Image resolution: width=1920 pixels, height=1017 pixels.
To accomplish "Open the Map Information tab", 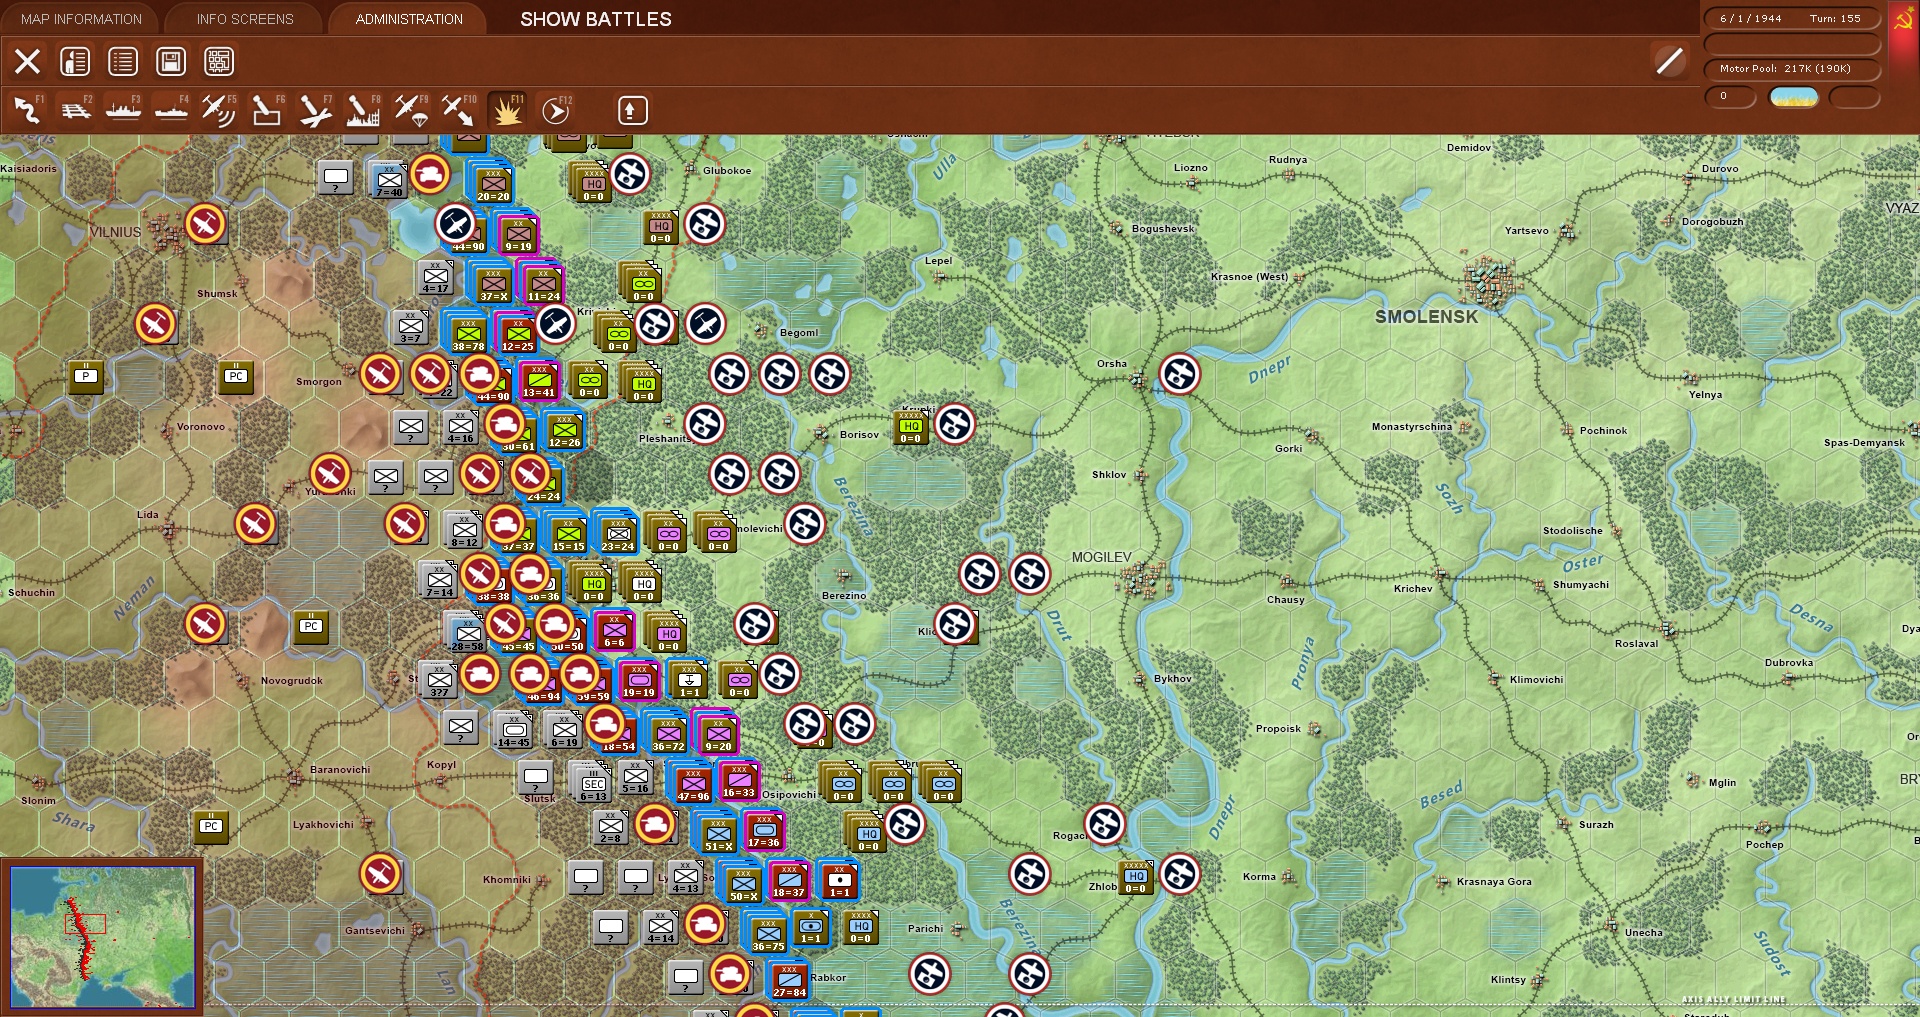I will point(81,19).
